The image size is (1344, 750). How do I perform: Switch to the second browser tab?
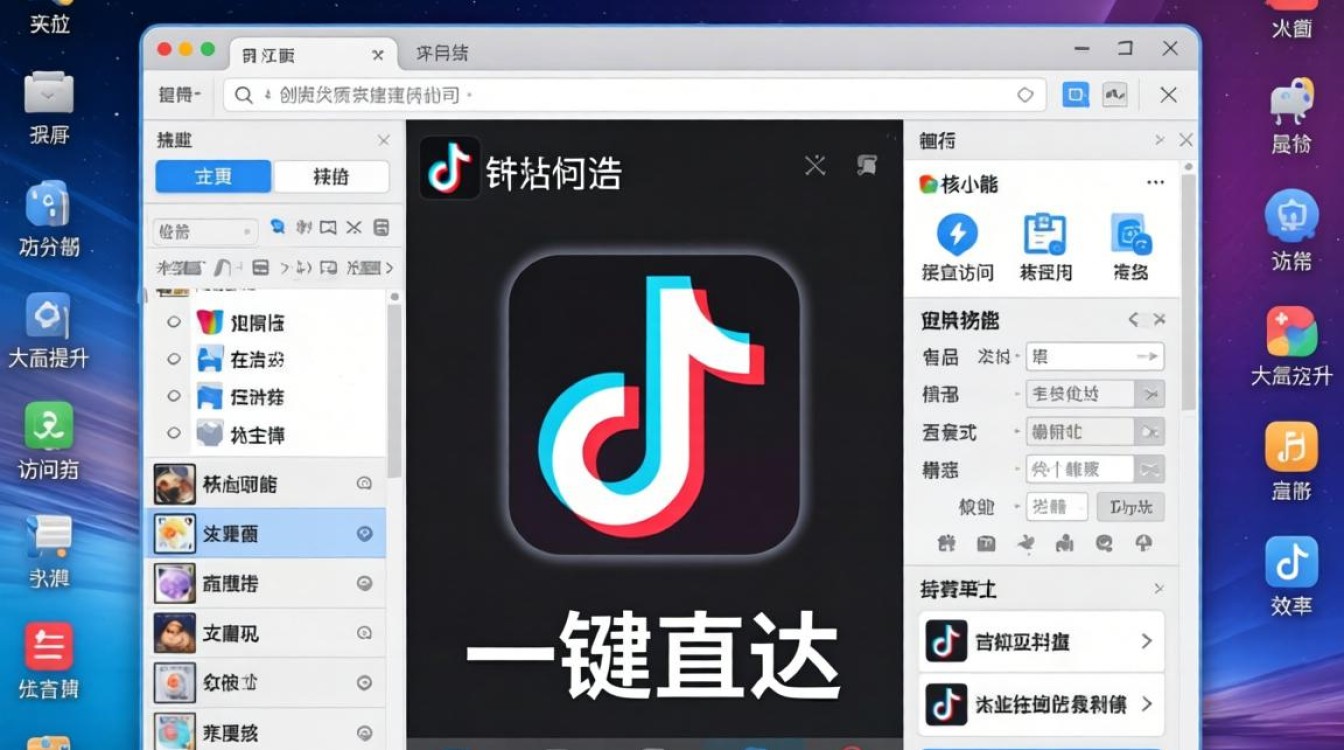[x=445, y=54]
